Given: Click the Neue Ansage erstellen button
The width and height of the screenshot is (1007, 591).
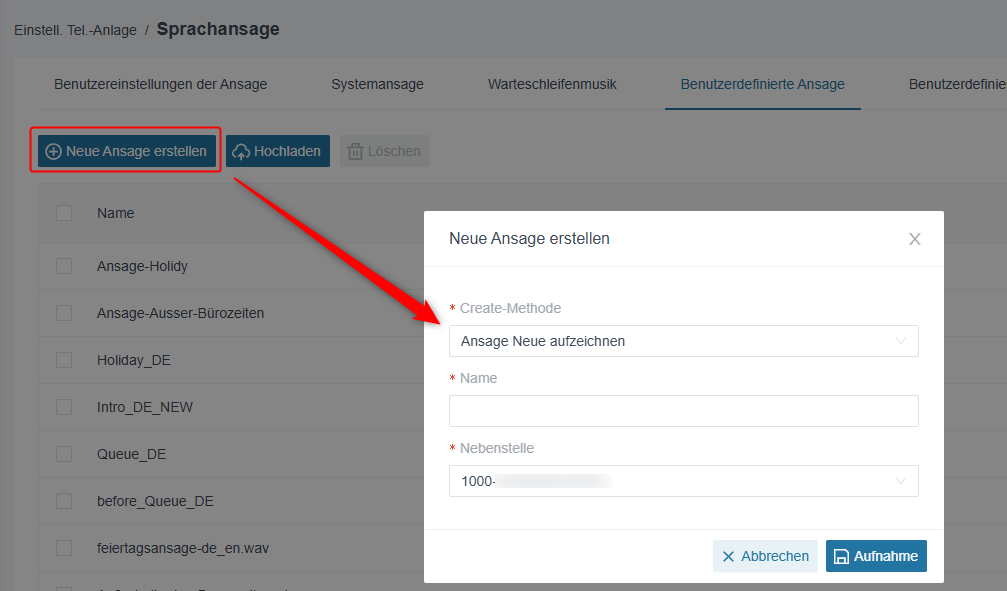Looking at the screenshot, I should 127,151.
